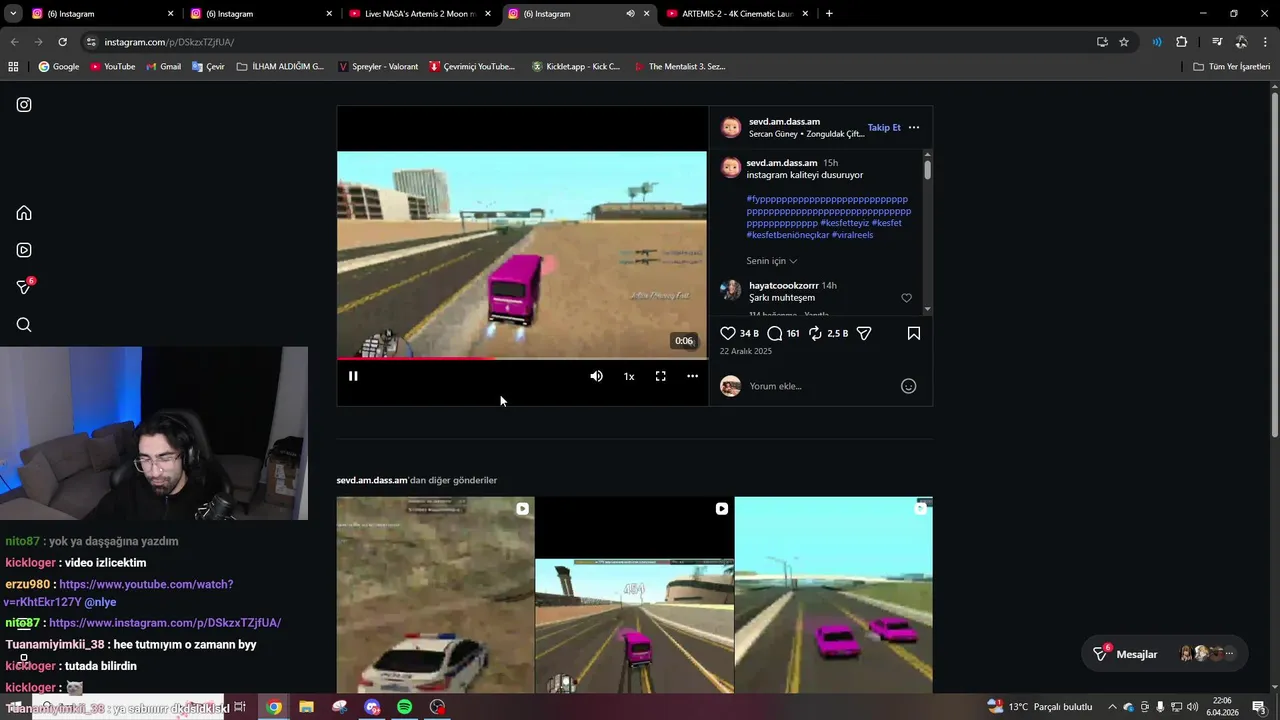The width and height of the screenshot is (1280, 720).
Task: Open the post options three dots
Action: click(x=914, y=128)
